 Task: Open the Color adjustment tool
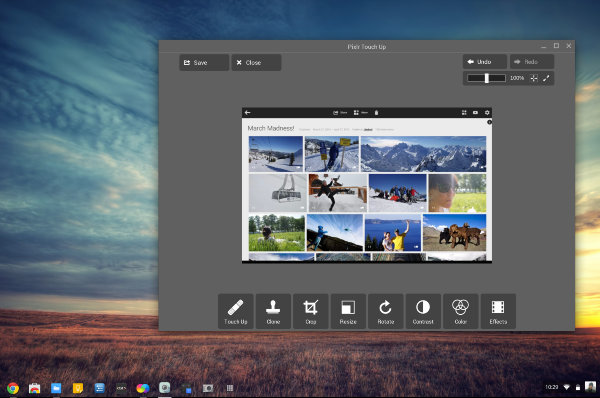point(461,311)
